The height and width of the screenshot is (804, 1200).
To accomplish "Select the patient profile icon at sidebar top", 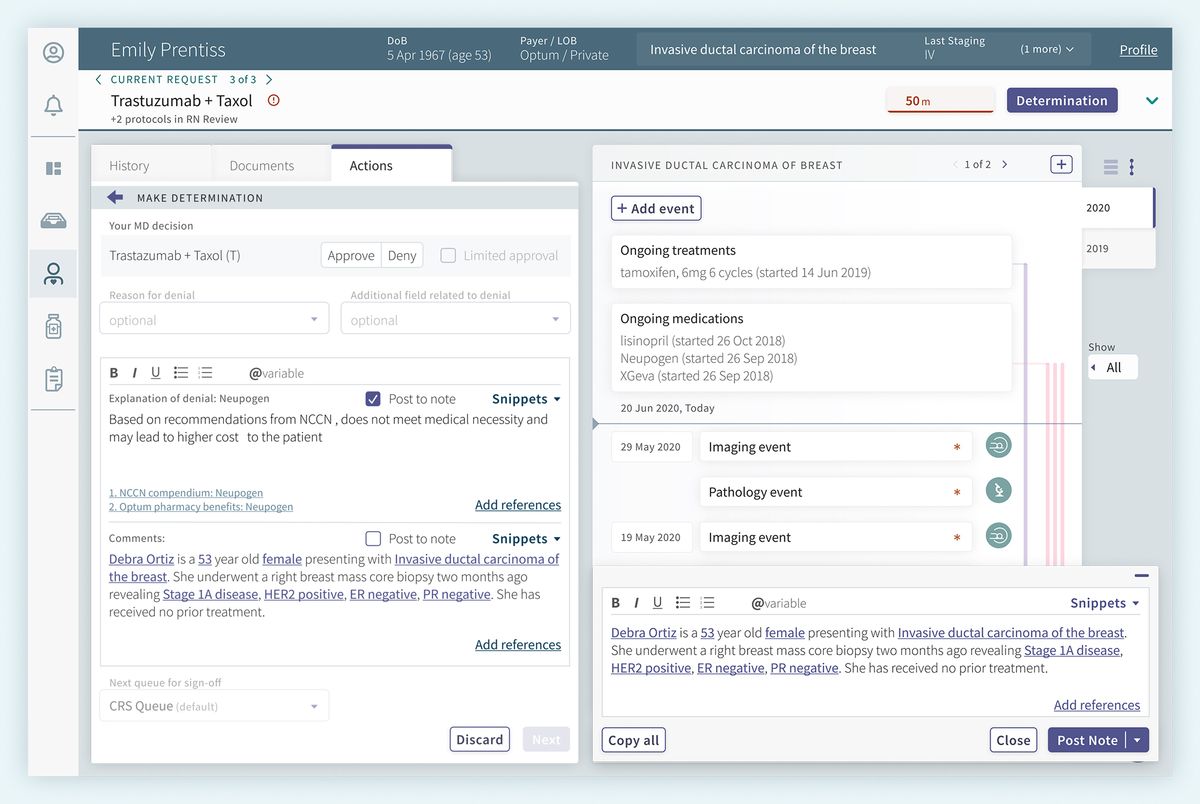I will click(x=53, y=50).
